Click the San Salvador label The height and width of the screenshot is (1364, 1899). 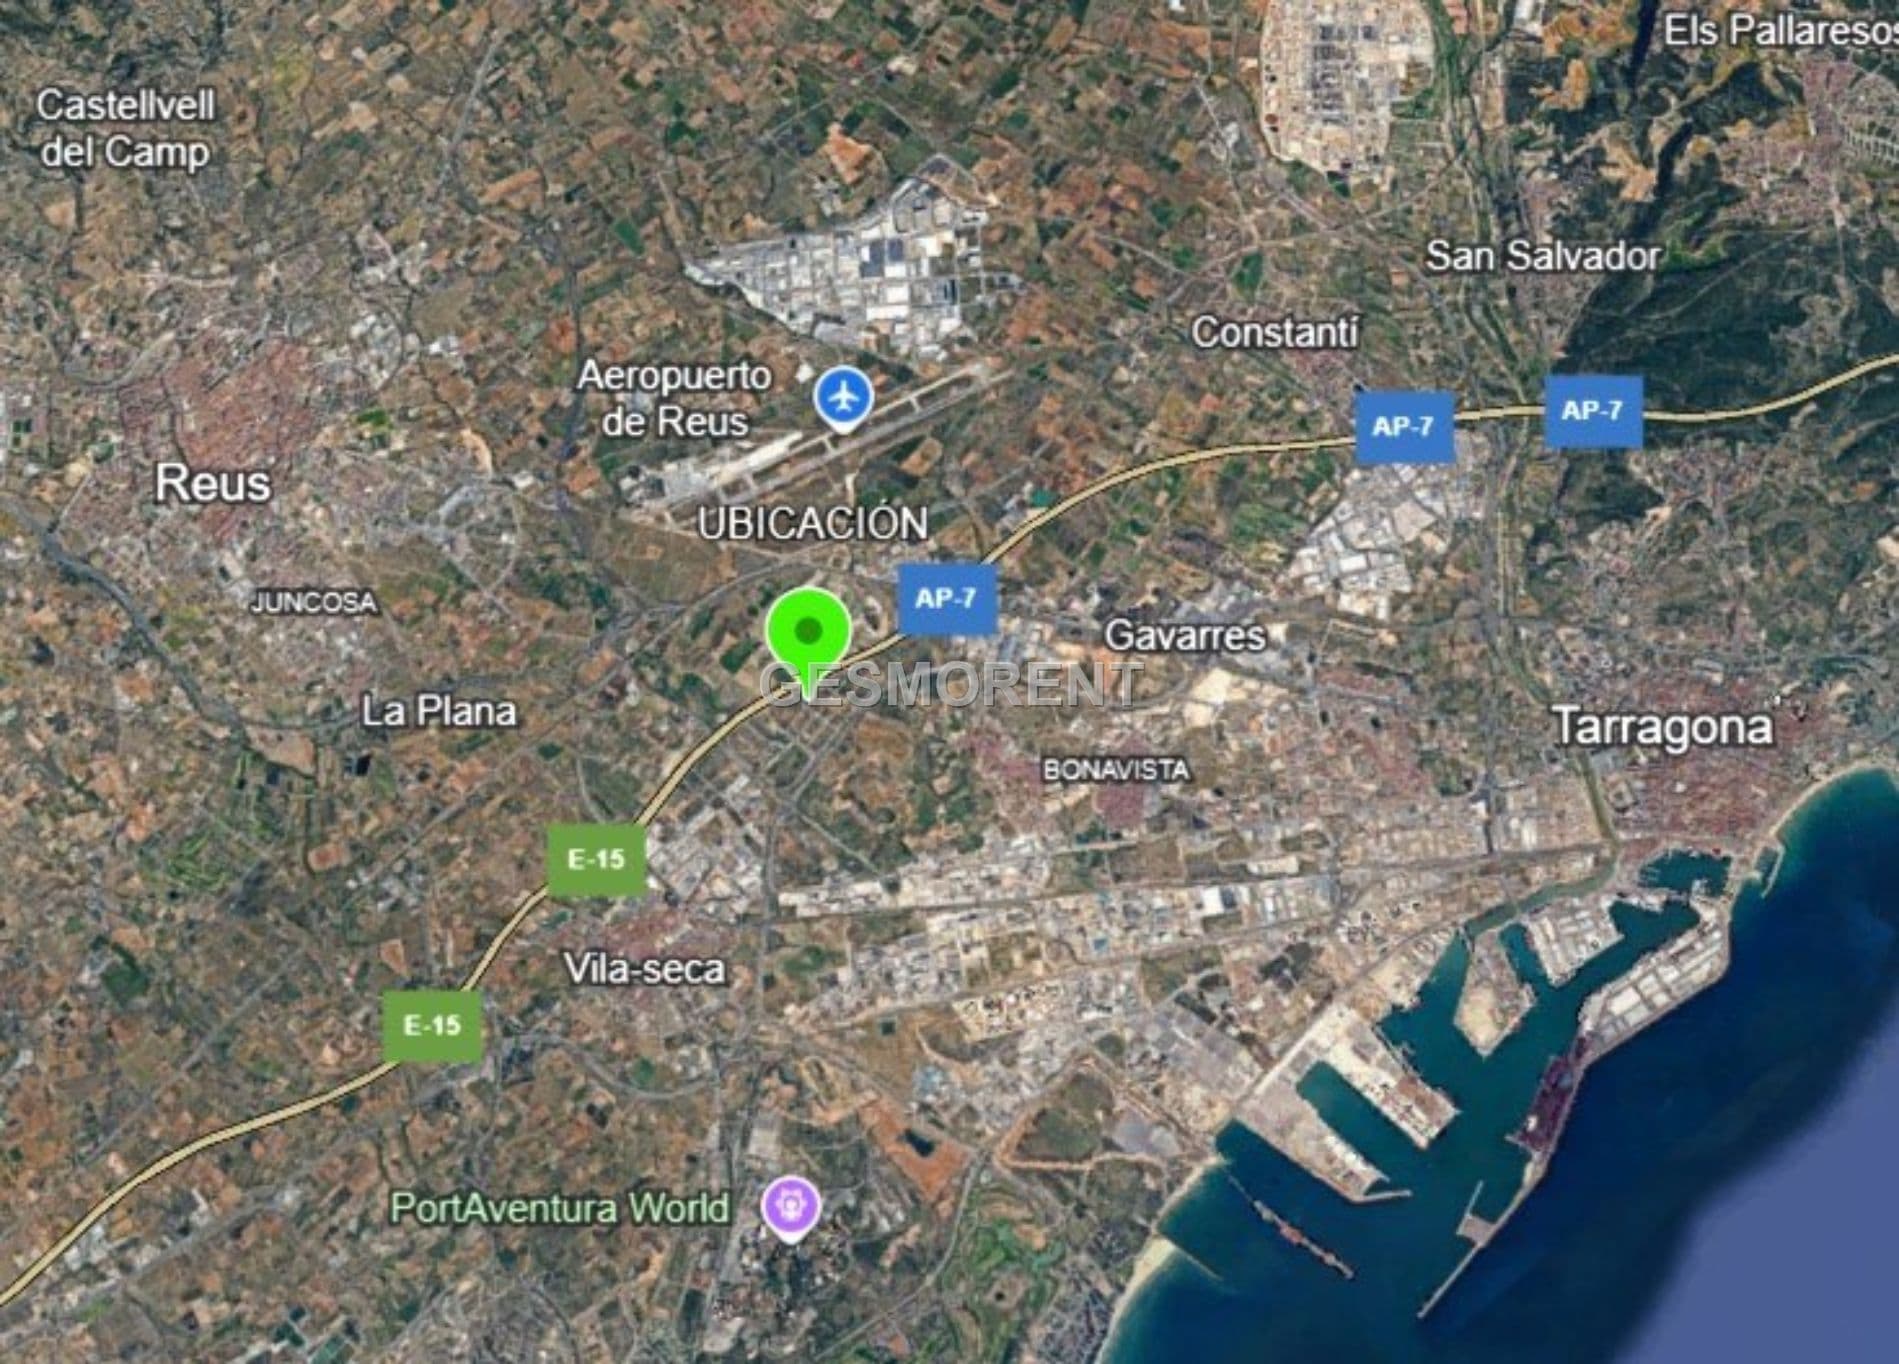[x=1543, y=256]
